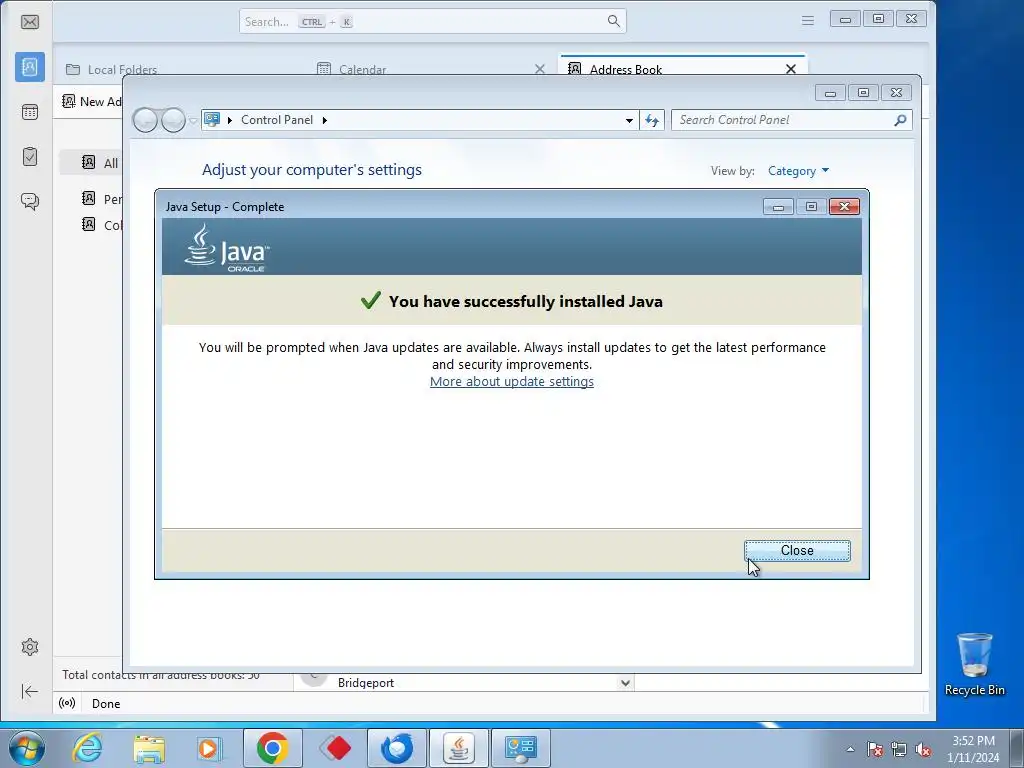The width and height of the screenshot is (1024, 768).
Task: Open the Recycle Bin on desktop
Action: pos(974,664)
